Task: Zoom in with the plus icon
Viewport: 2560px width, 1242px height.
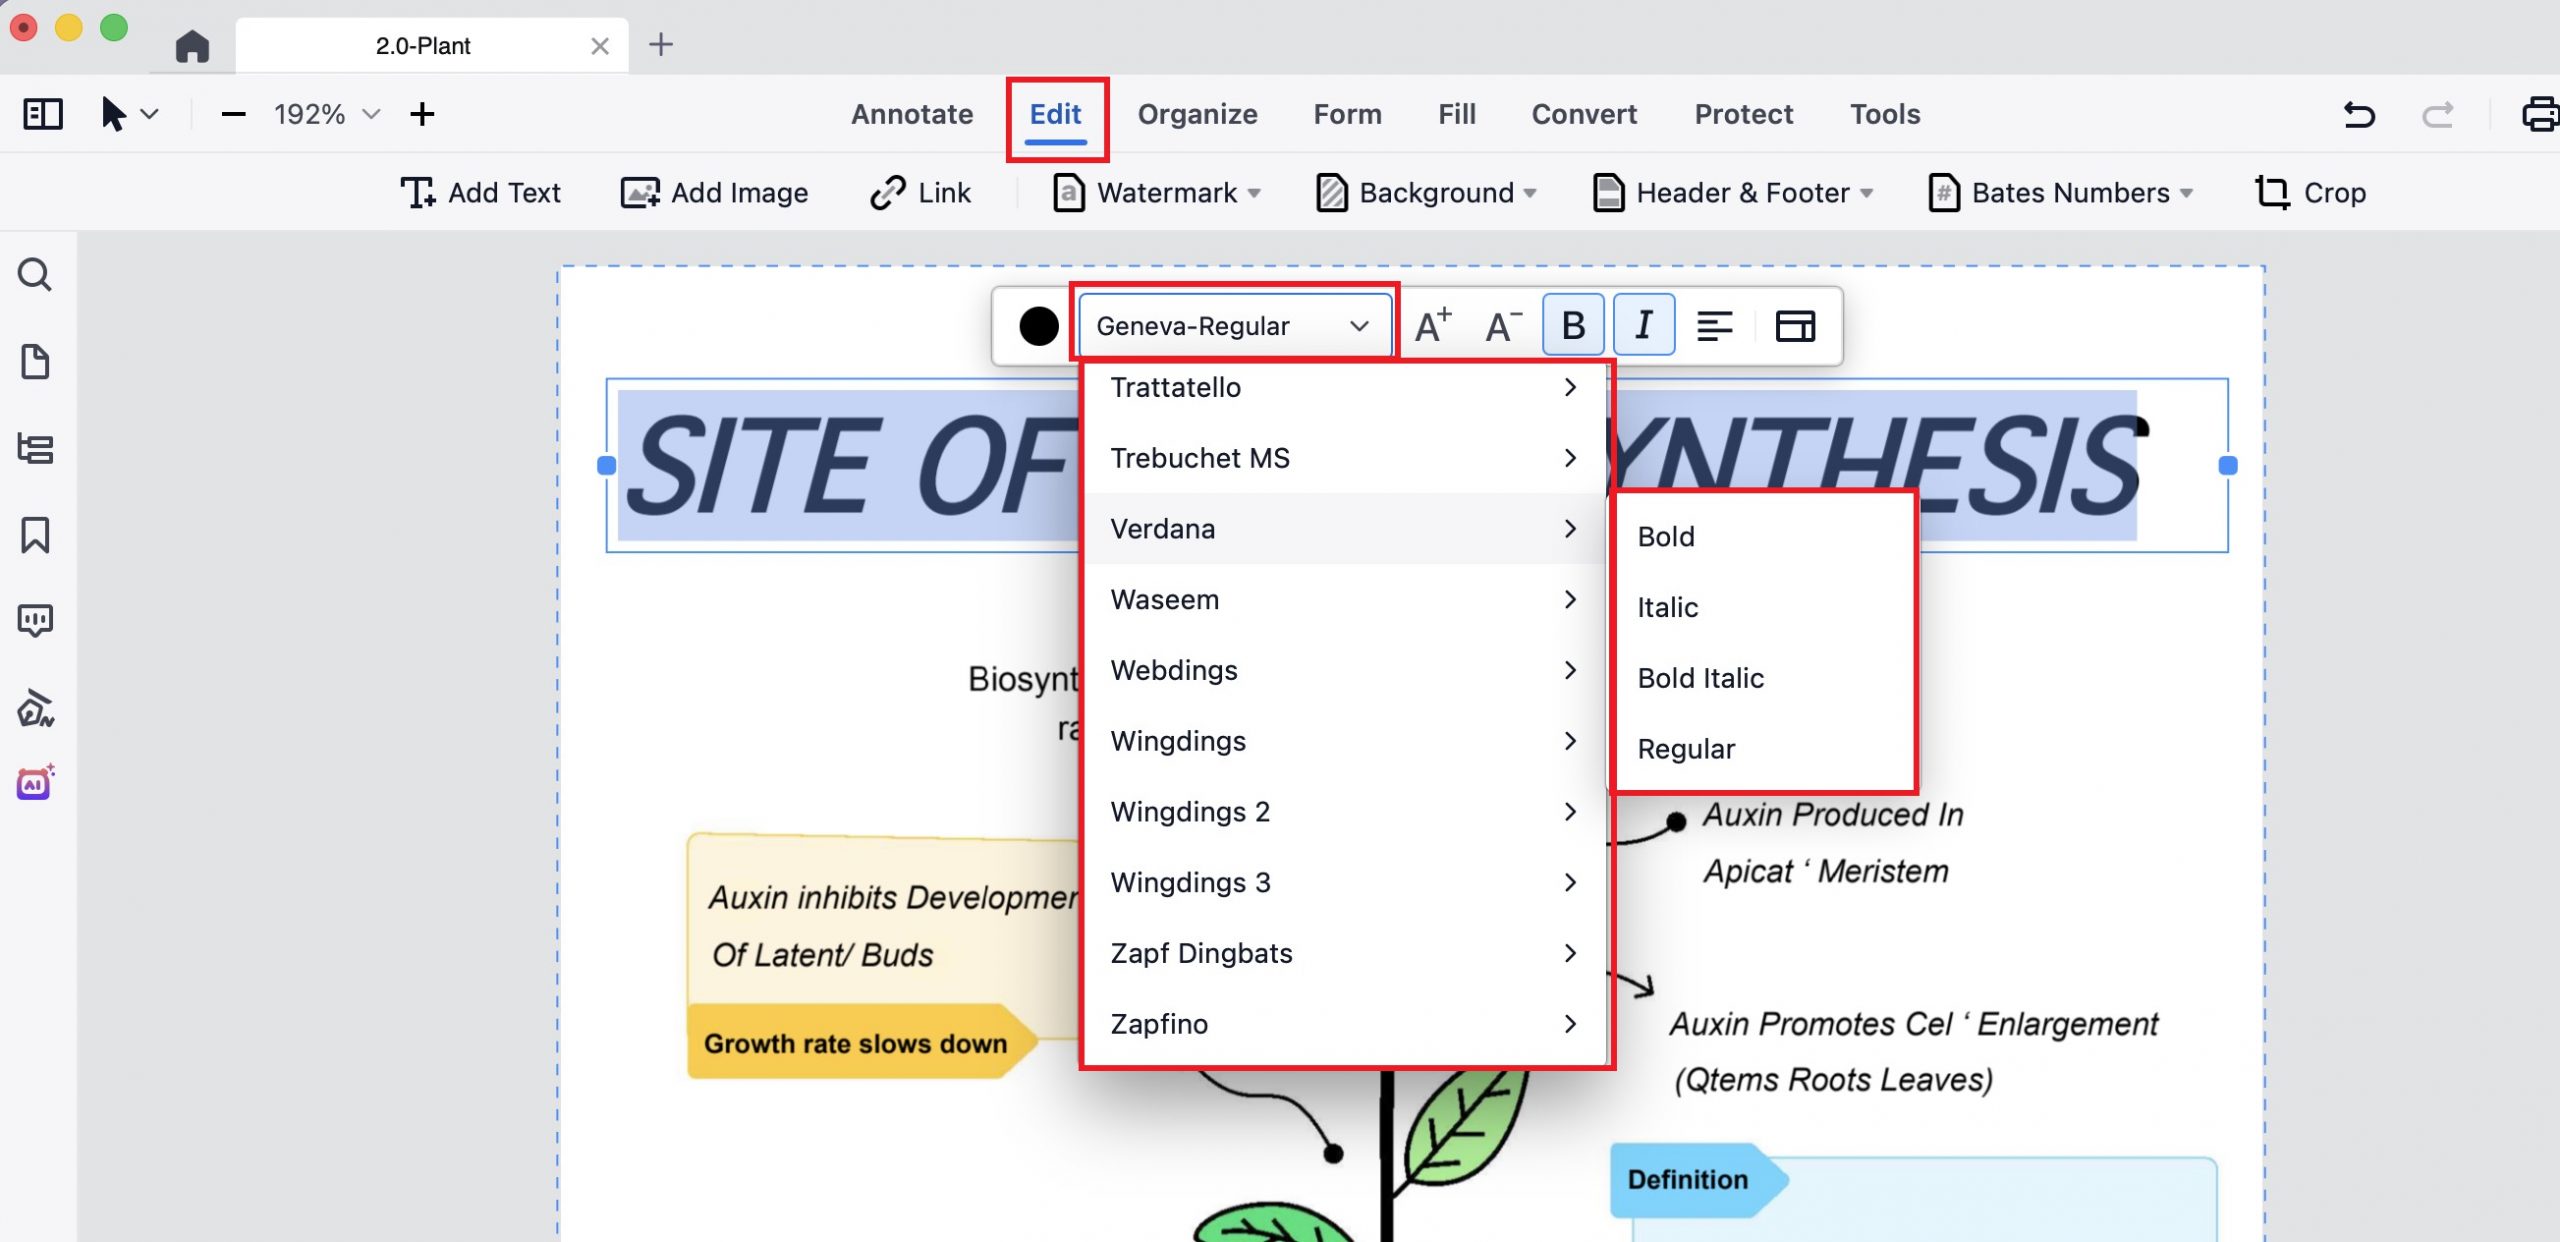Action: click(422, 114)
